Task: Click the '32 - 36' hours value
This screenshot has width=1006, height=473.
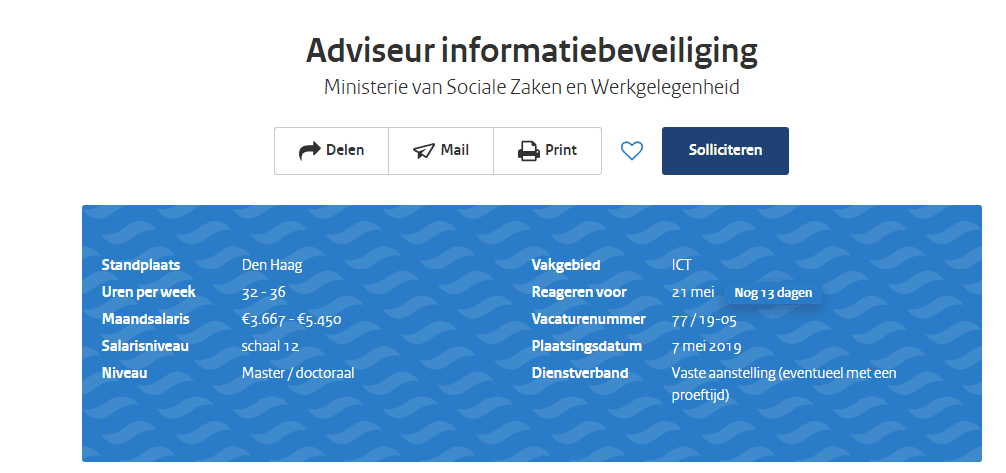Action: [264, 292]
